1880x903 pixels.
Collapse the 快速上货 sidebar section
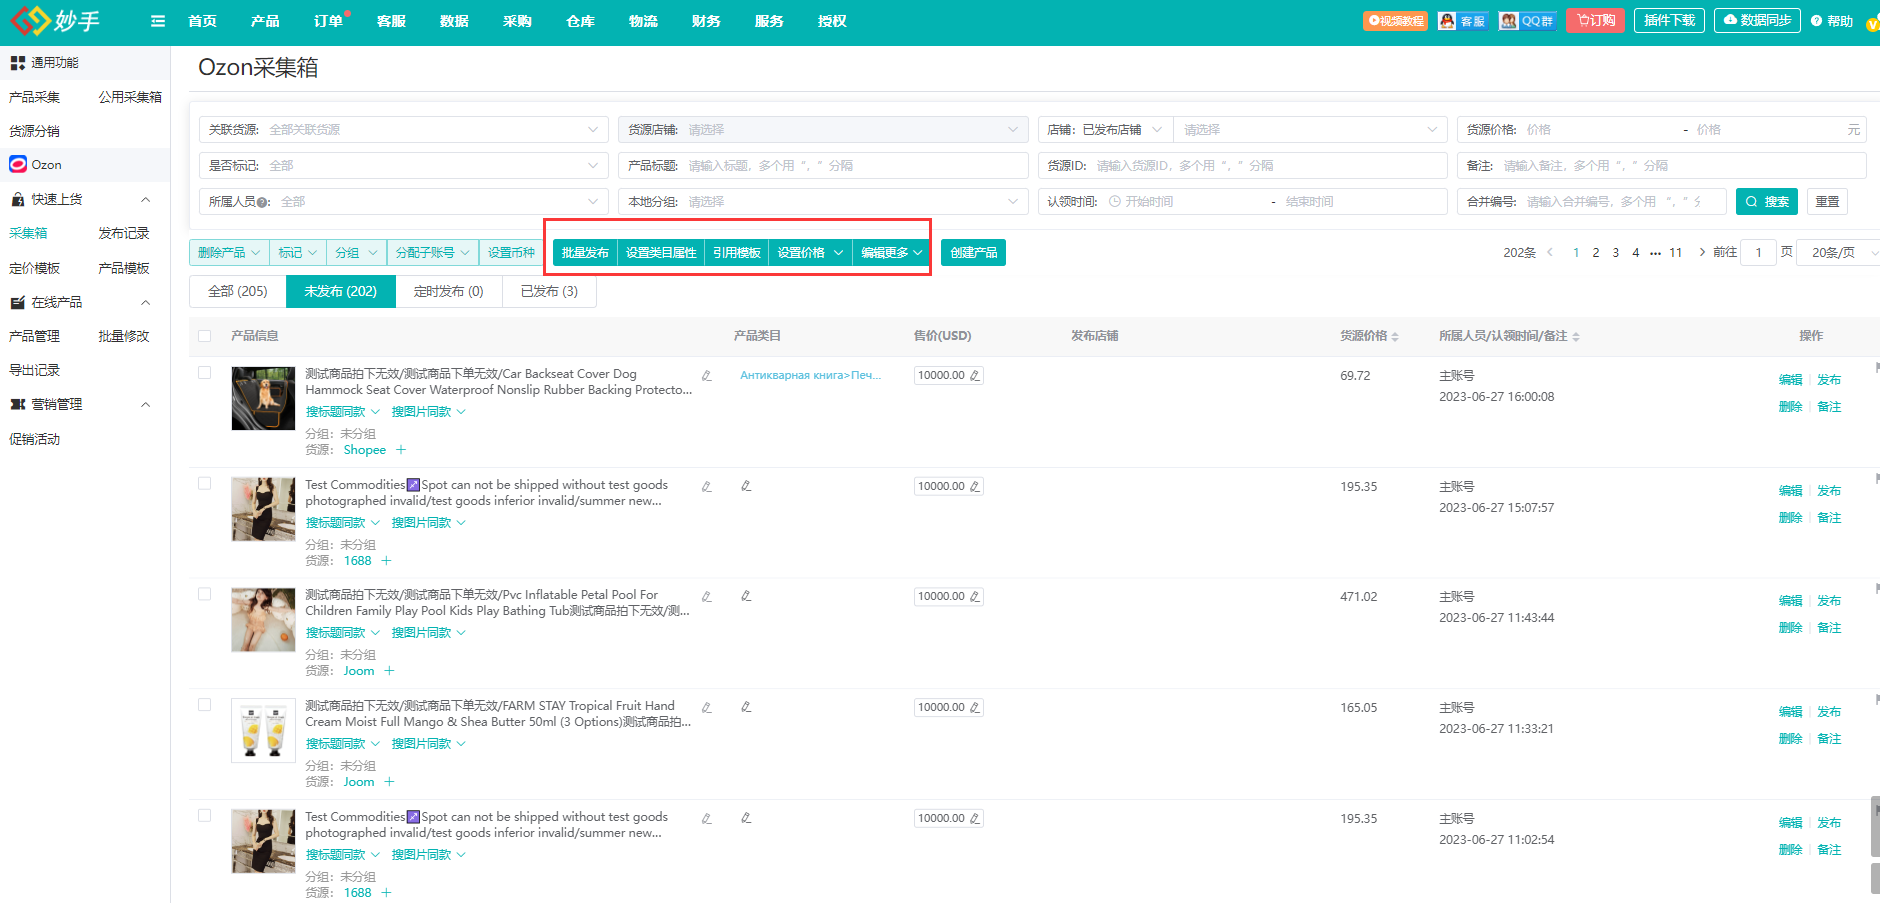pyautogui.click(x=145, y=200)
